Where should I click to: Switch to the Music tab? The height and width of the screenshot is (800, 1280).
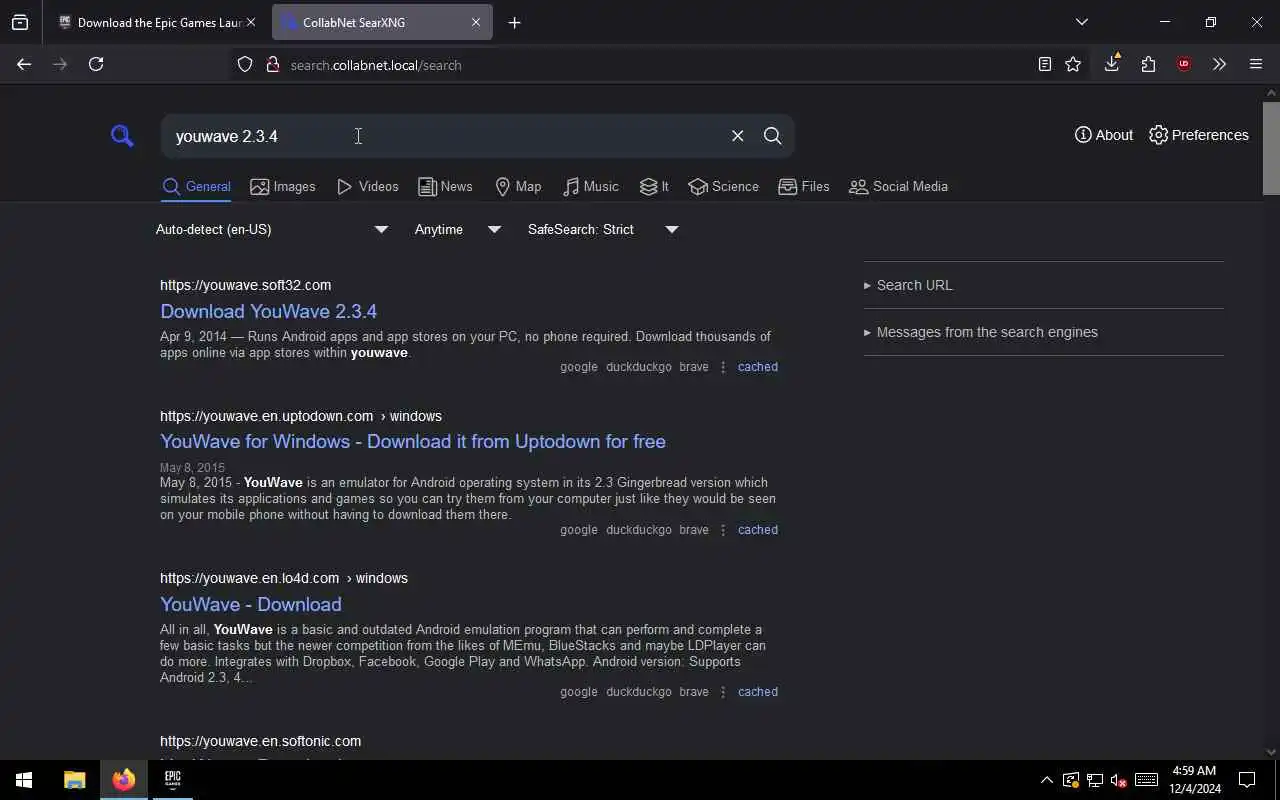[590, 187]
